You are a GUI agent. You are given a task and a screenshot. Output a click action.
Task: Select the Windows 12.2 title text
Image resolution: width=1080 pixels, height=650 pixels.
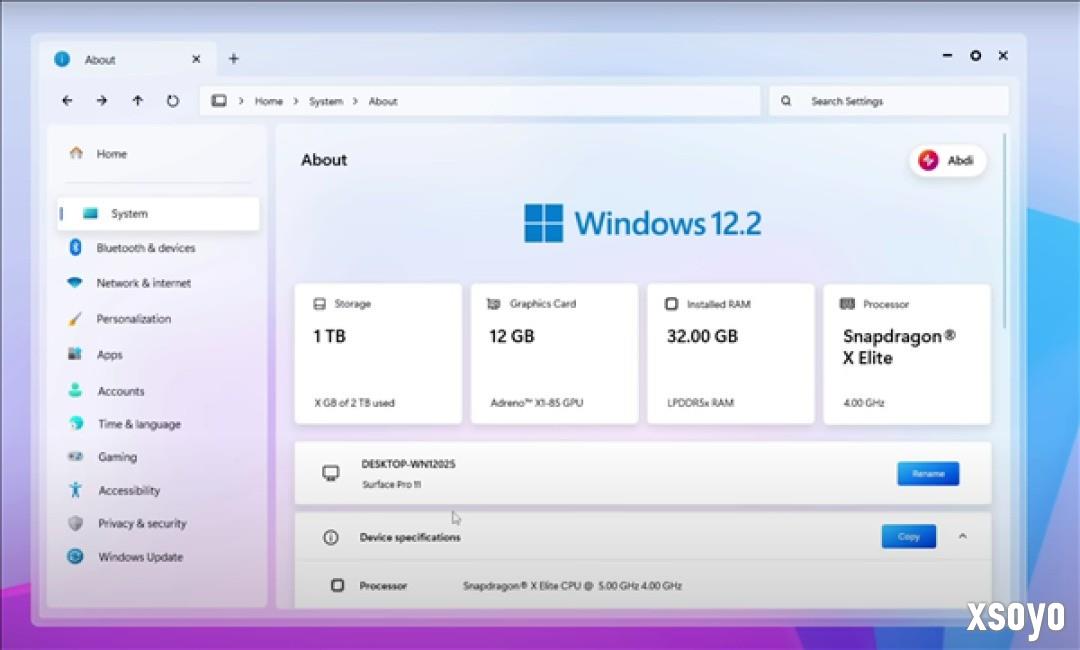click(668, 224)
